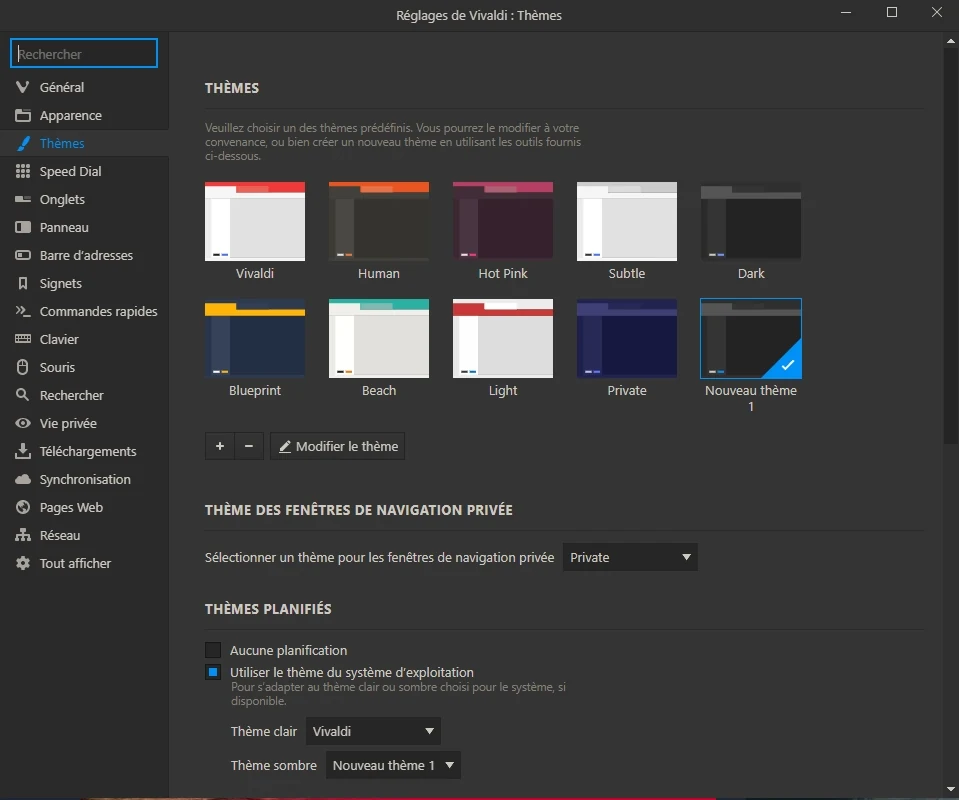Select the Private theme thumbnail
The width and height of the screenshot is (959, 800).
627,338
